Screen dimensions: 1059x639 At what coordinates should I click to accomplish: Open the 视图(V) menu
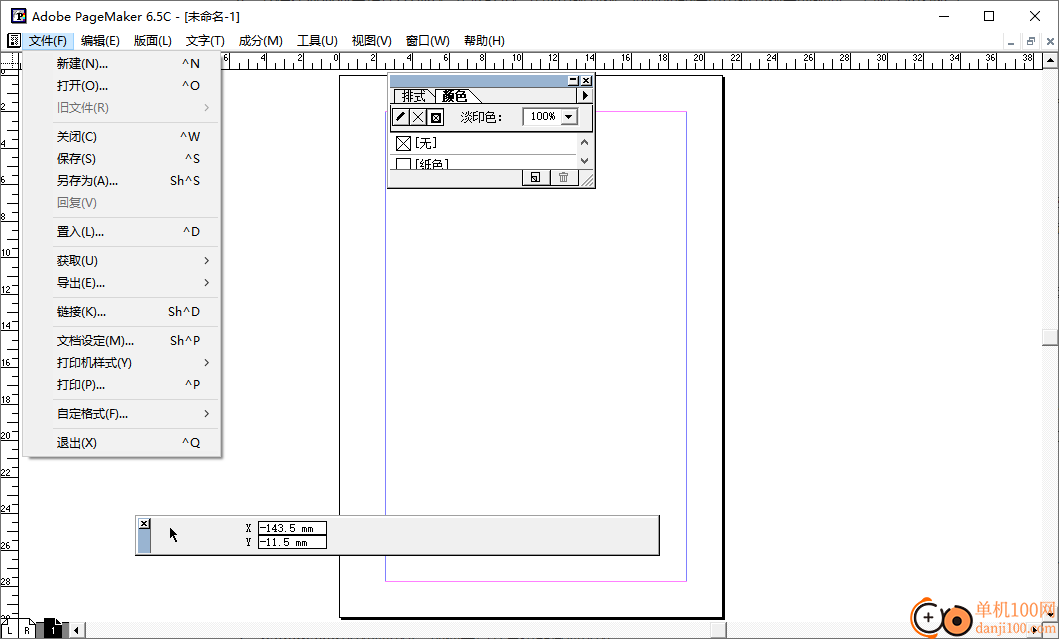[x=371, y=41]
